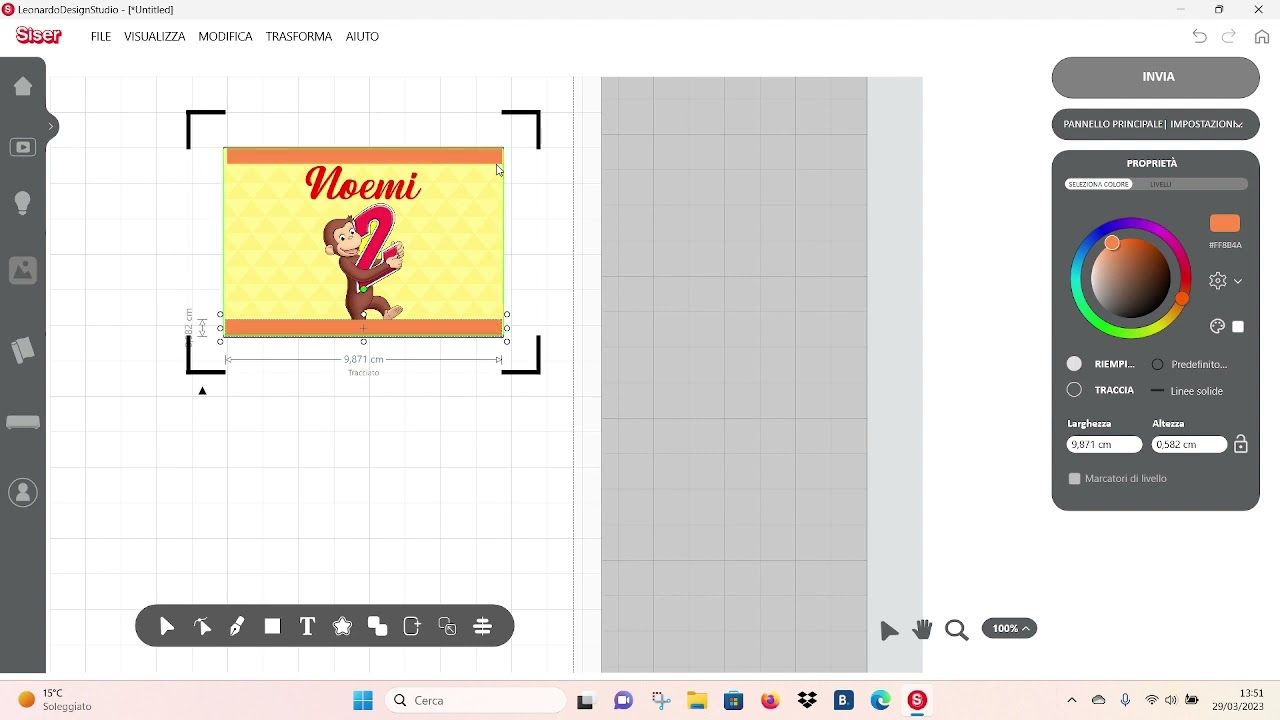
Task: Activate the hand pan tool
Action: pos(923,629)
